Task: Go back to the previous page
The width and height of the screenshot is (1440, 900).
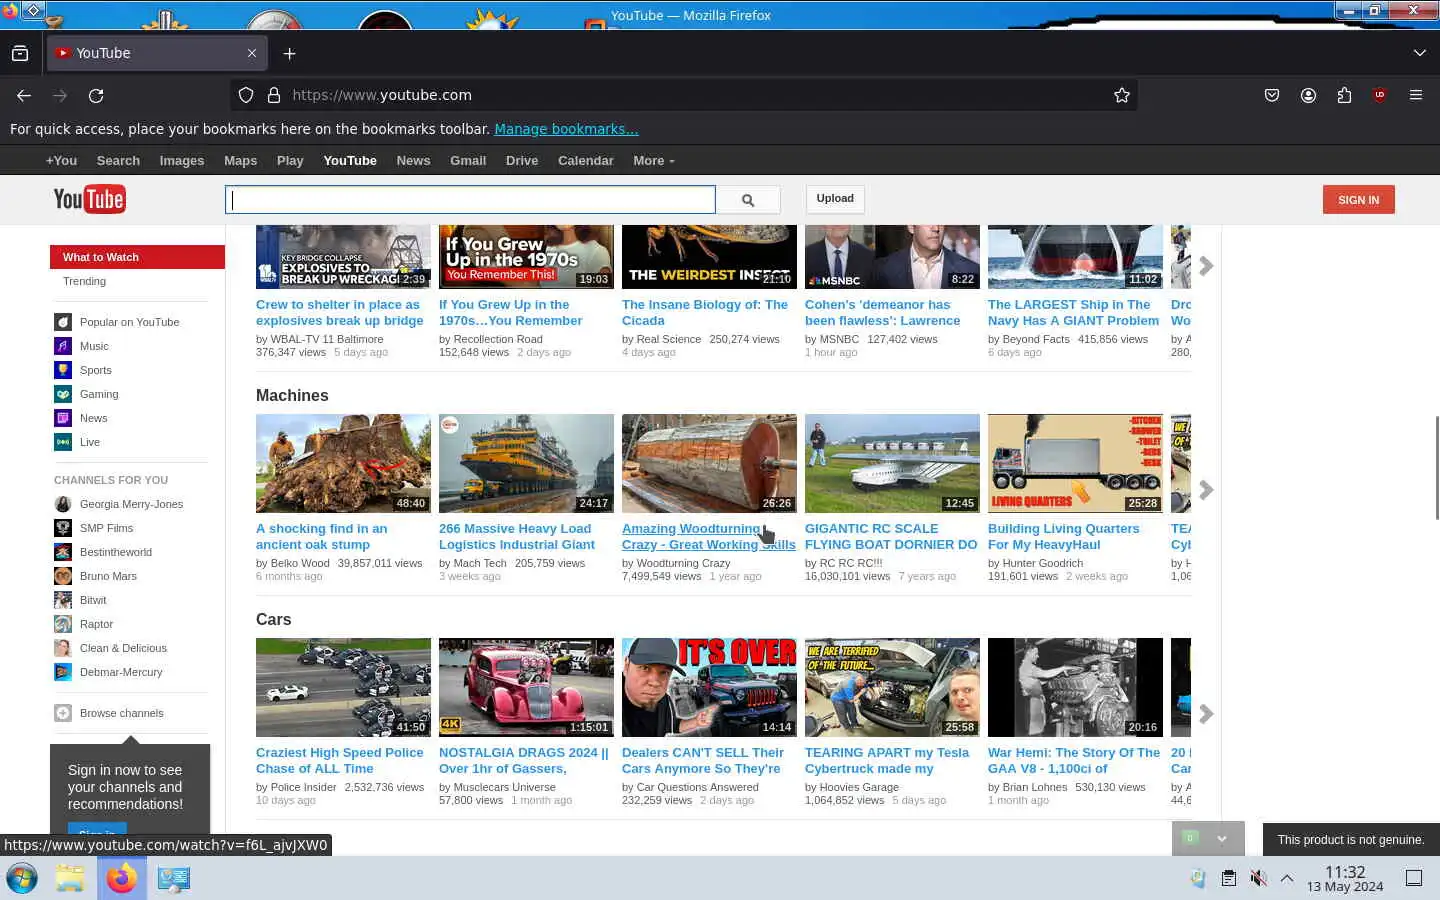Action: pyautogui.click(x=24, y=95)
